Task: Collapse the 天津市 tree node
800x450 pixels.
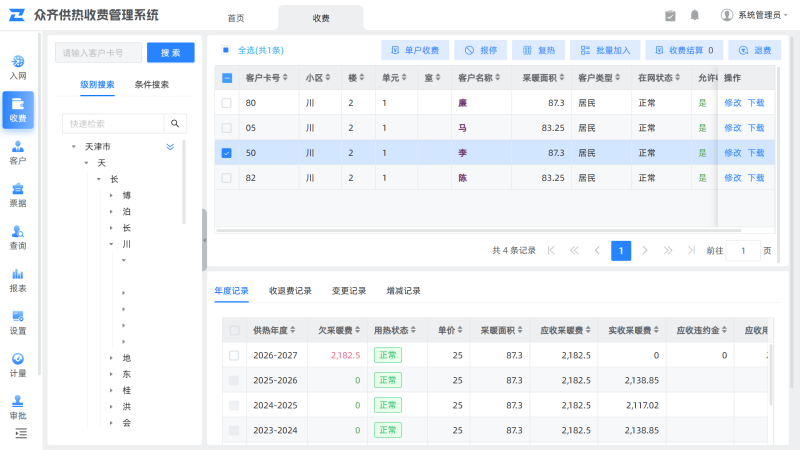Action: 73,147
